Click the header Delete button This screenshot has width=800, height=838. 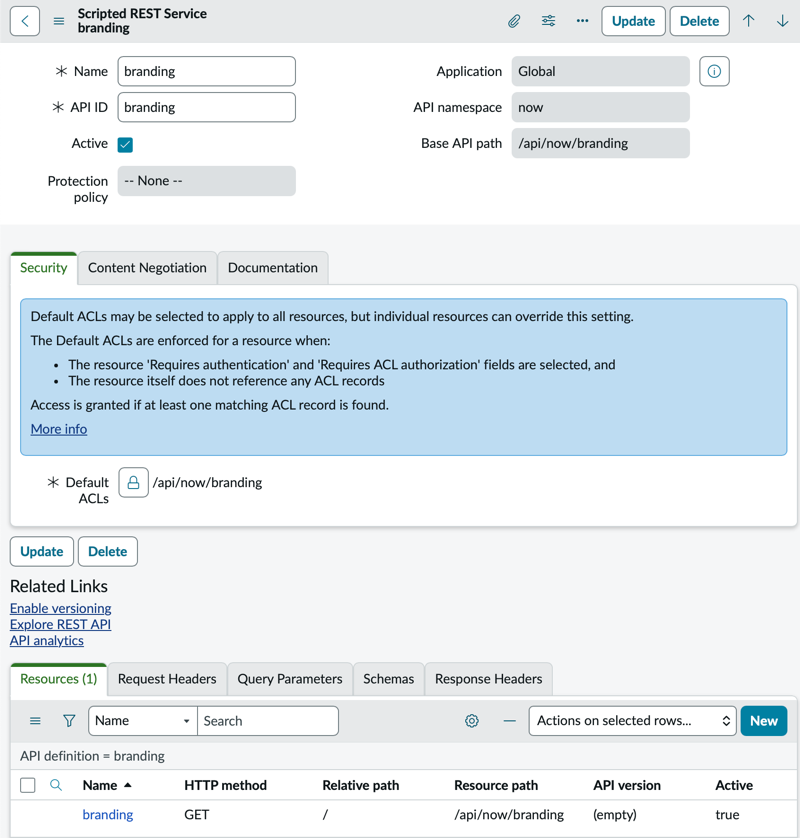699,21
